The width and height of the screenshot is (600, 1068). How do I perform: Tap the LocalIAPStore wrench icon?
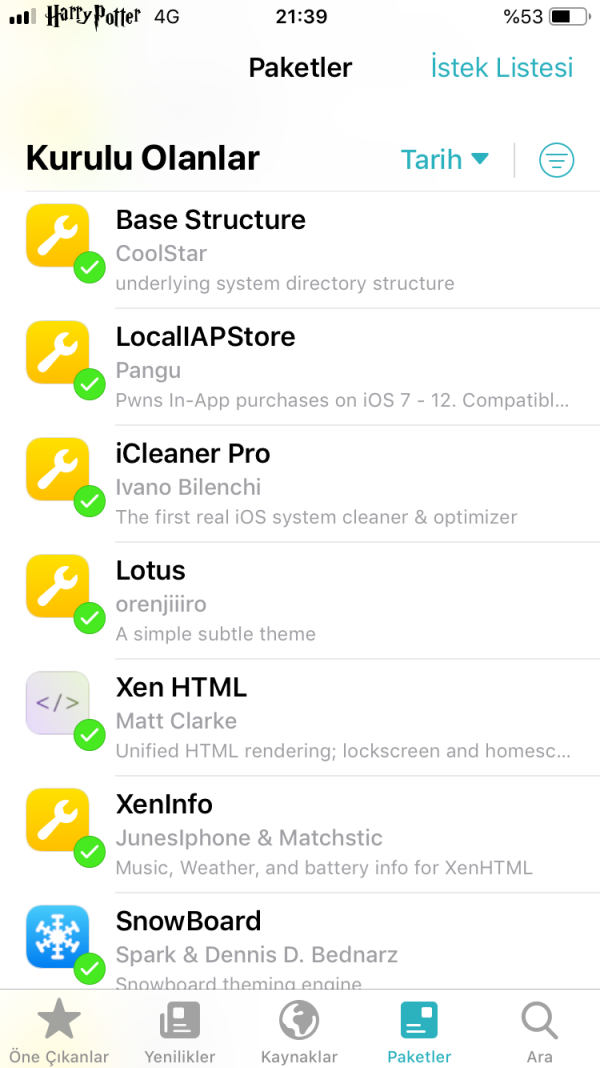pos(57,352)
